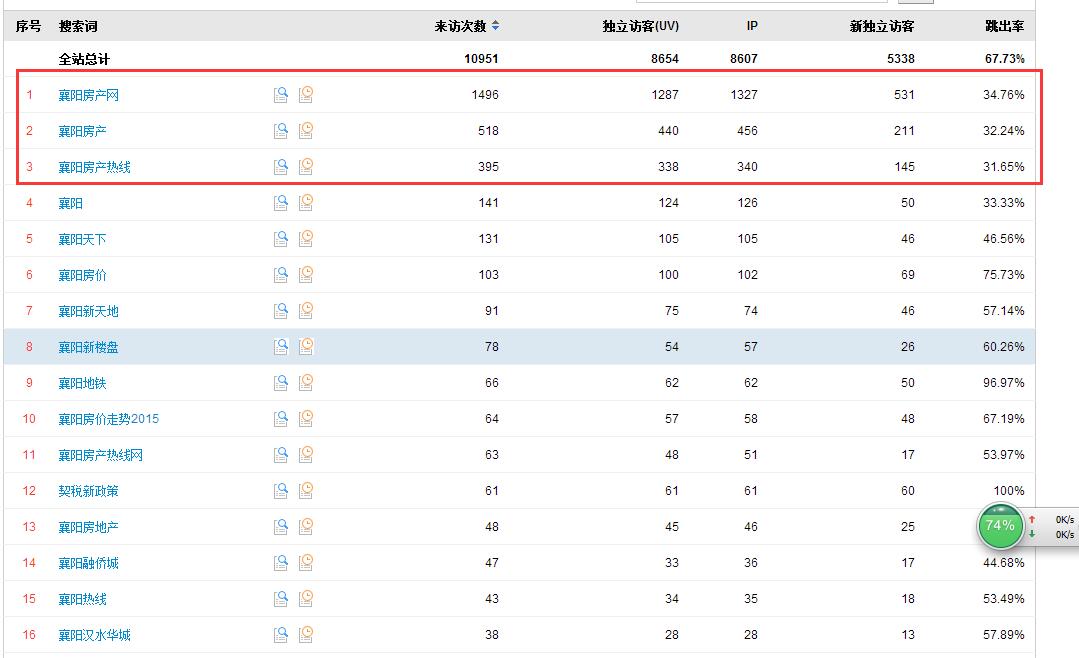Screen dimensions: 1079x658
Task: Open clock history icon for 襄阳地铁
Action: [306, 382]
